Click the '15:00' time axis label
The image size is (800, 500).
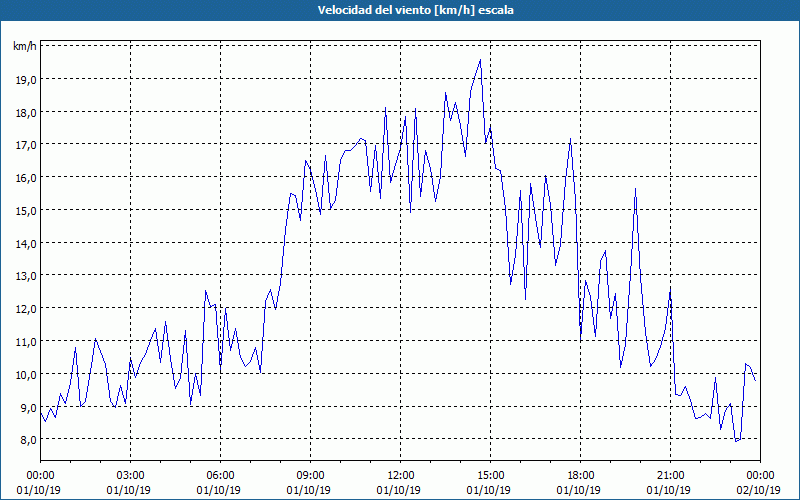(490, 476)
